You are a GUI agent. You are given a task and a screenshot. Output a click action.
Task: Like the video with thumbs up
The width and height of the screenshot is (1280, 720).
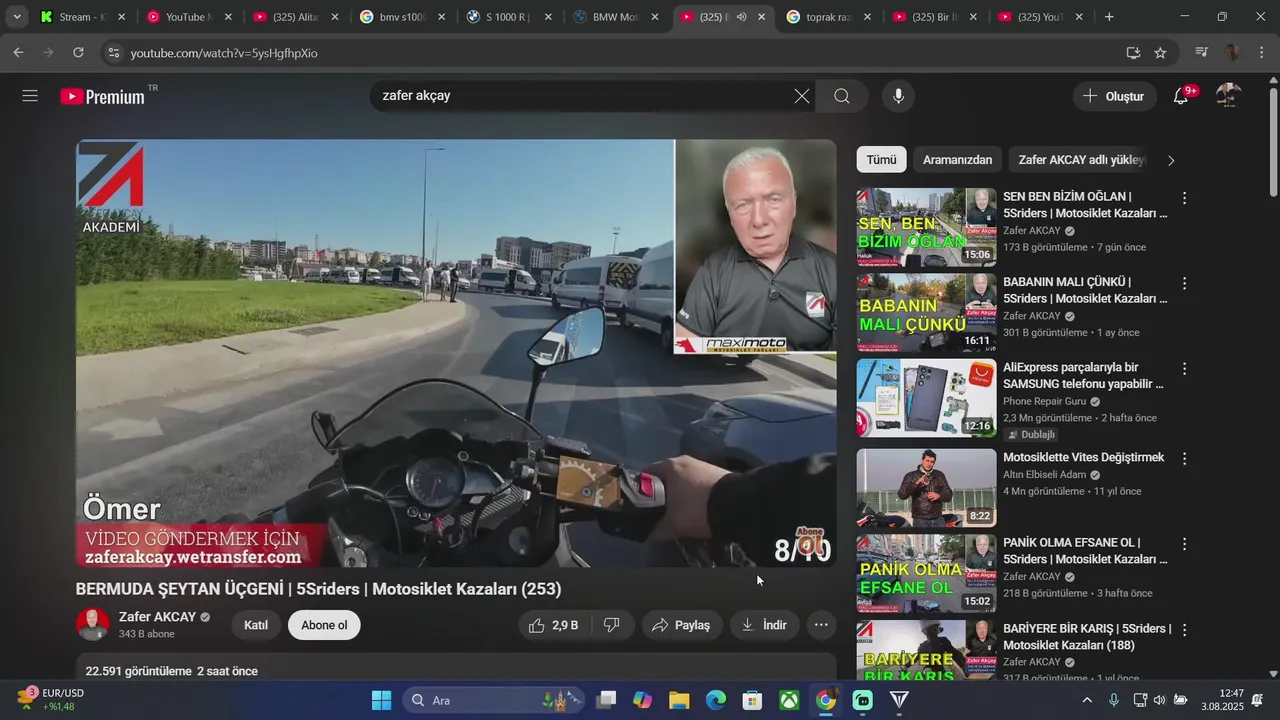[553, 625]
